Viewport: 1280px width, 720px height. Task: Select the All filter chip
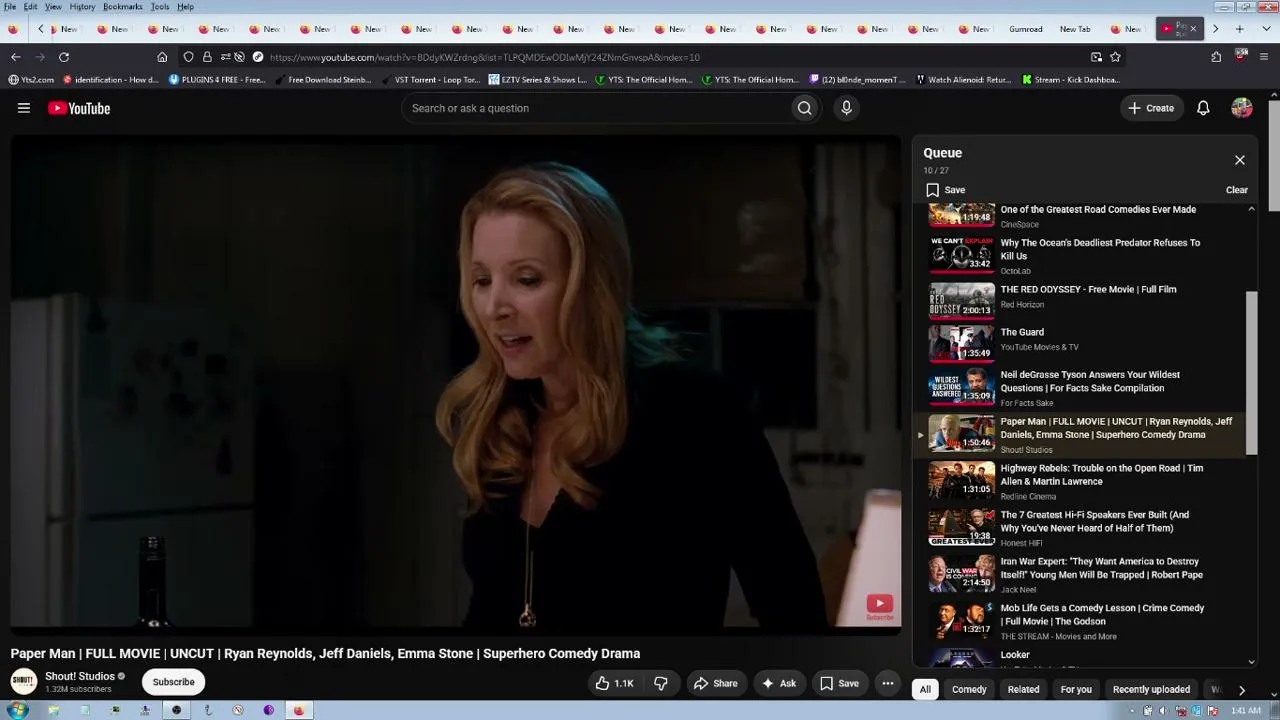(925, 689)
